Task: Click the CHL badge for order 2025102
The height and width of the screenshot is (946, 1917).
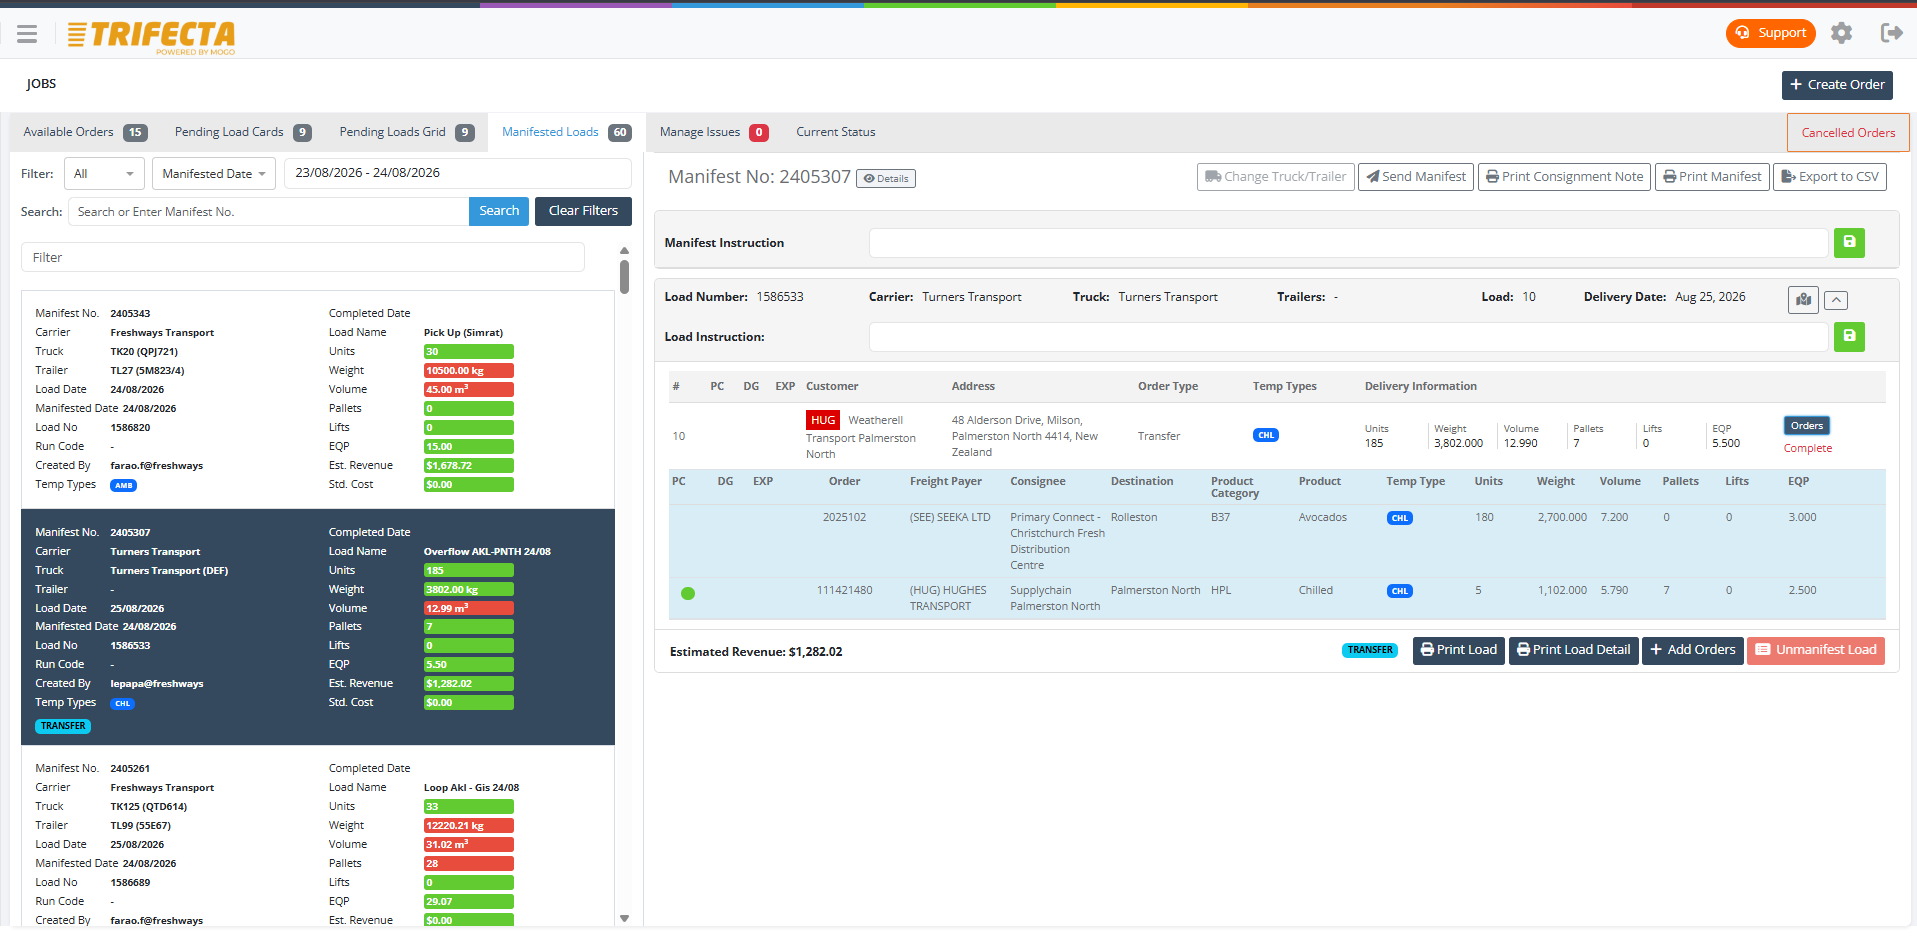Action: [x=1400, y=518]
